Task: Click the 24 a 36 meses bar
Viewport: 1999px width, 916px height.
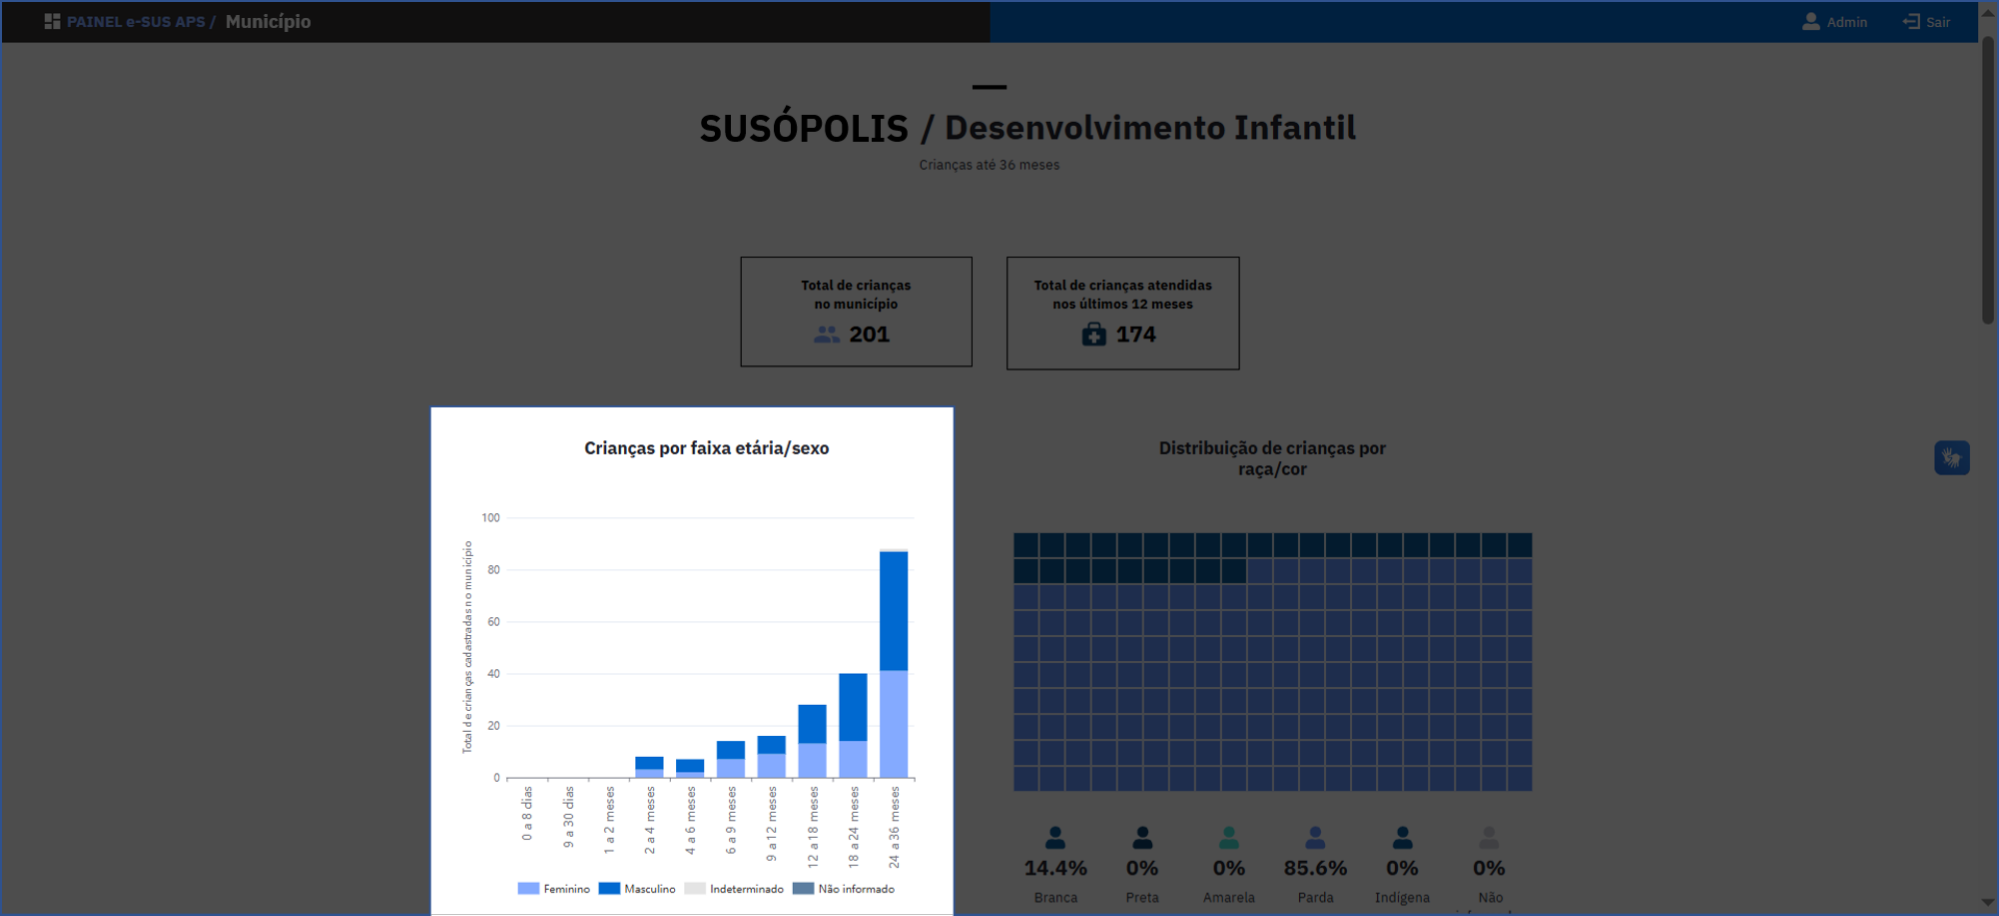Action: 893,664
